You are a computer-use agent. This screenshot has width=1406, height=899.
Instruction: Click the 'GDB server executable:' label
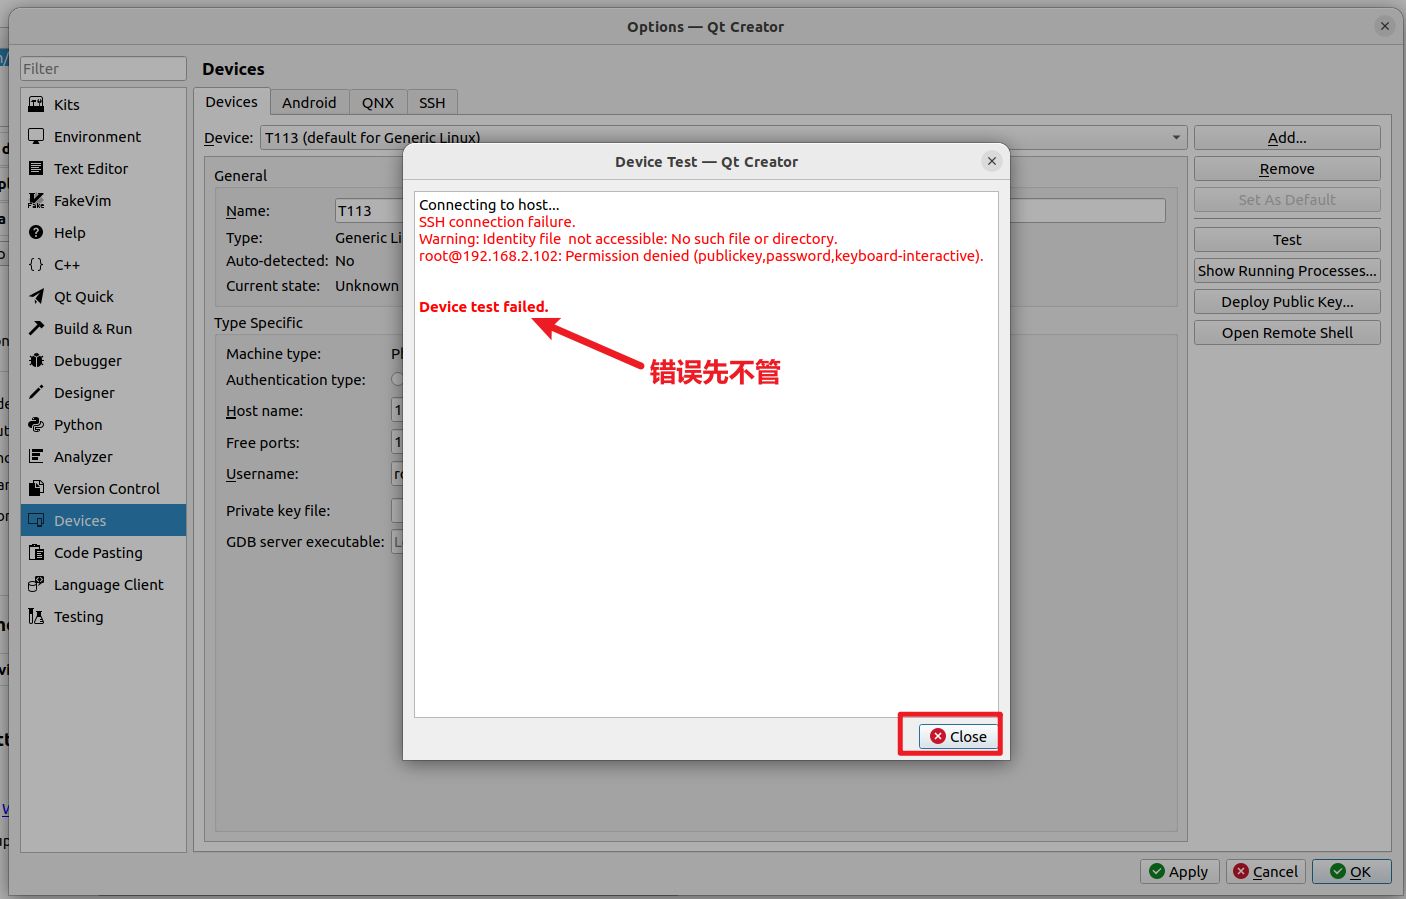pos(305,542)
